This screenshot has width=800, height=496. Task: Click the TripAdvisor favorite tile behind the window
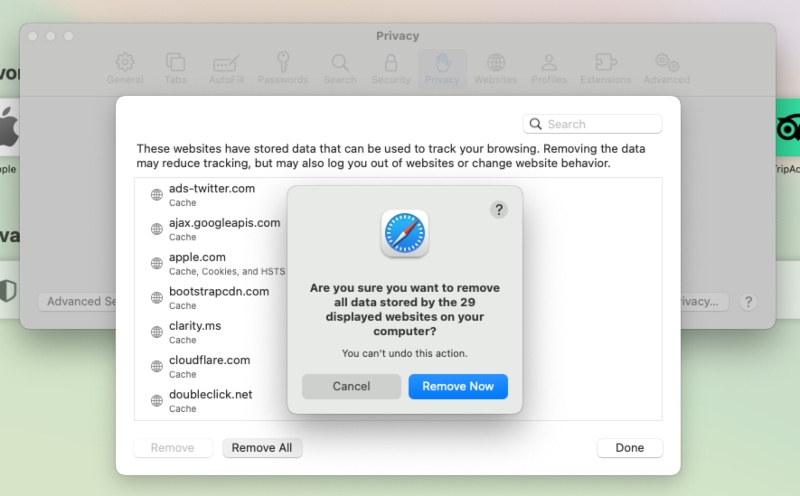(788, 128)
